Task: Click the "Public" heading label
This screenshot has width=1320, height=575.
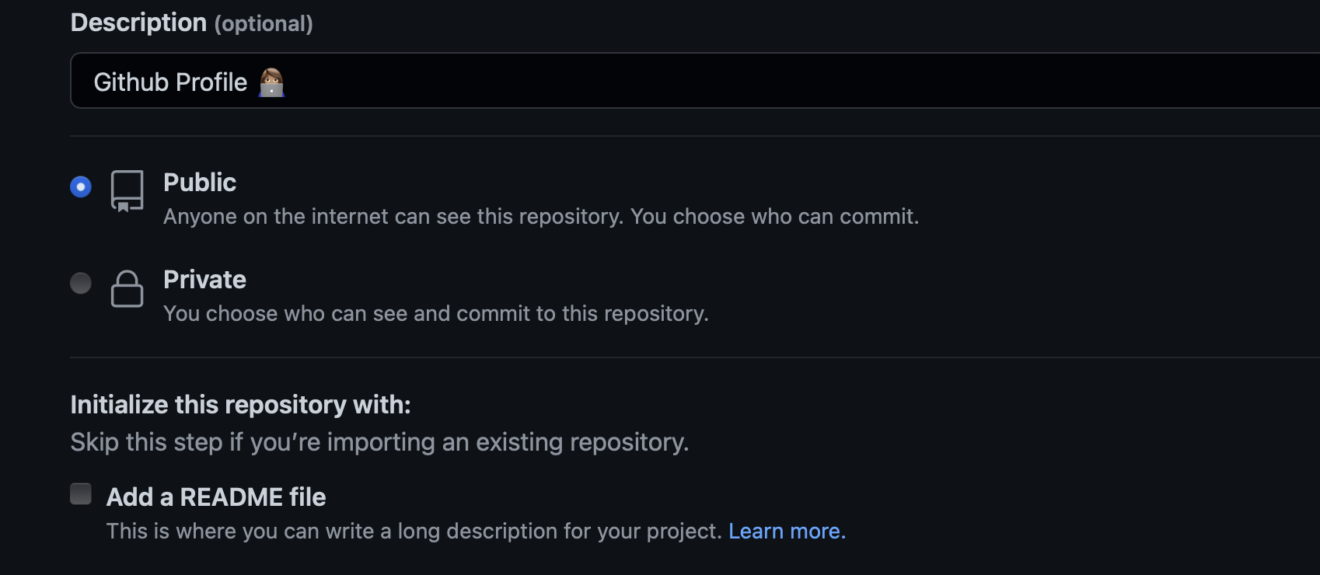Action: click(x=200, y=182)
